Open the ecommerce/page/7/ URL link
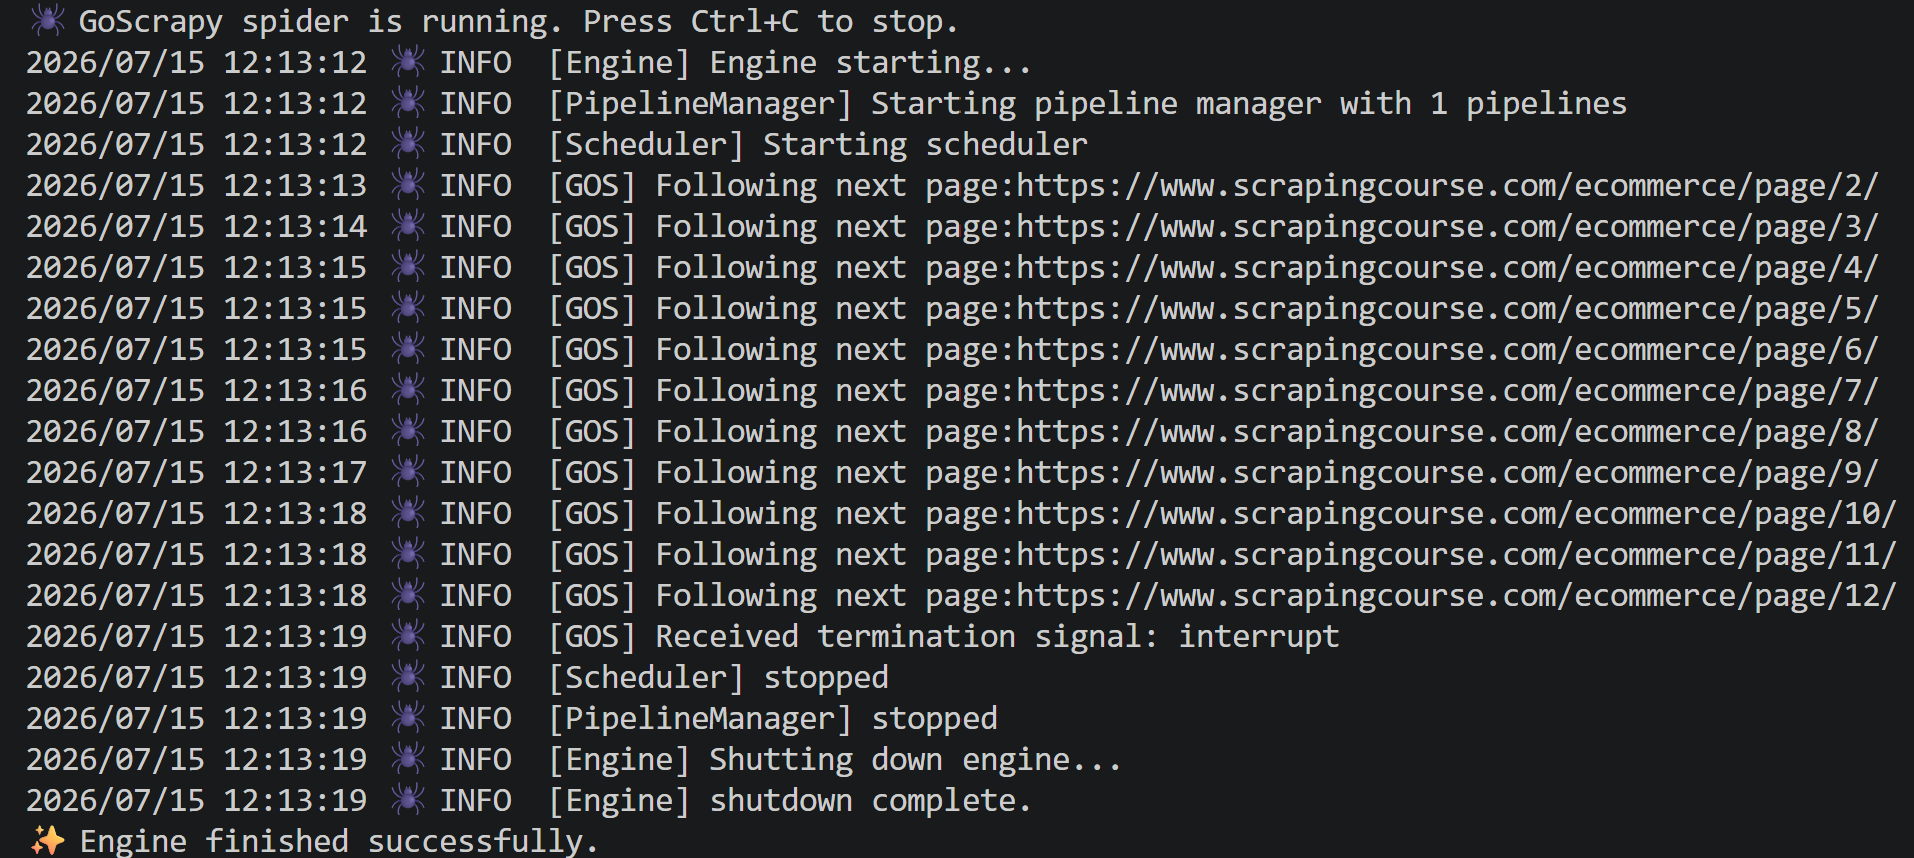Screen dimensions: 1914x858 point(1447,391)
